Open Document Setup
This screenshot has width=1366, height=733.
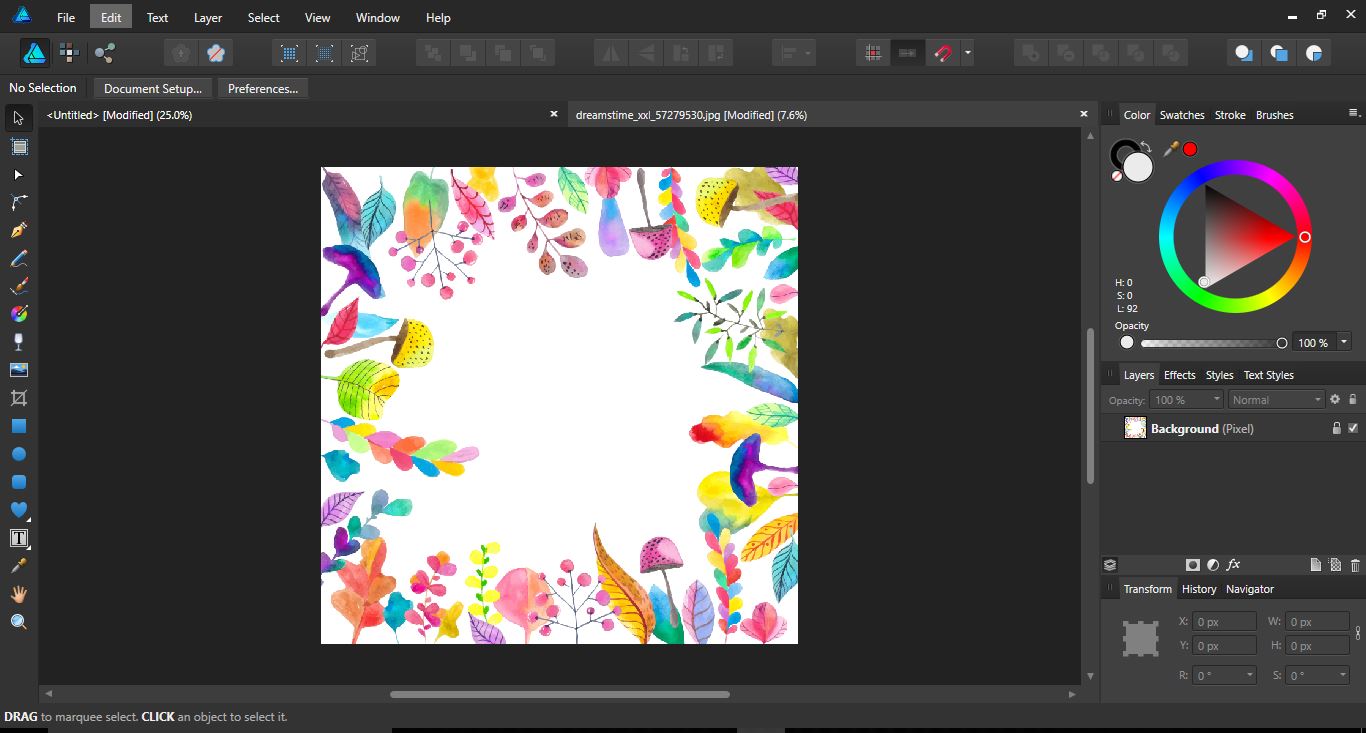tap(152, 88)
